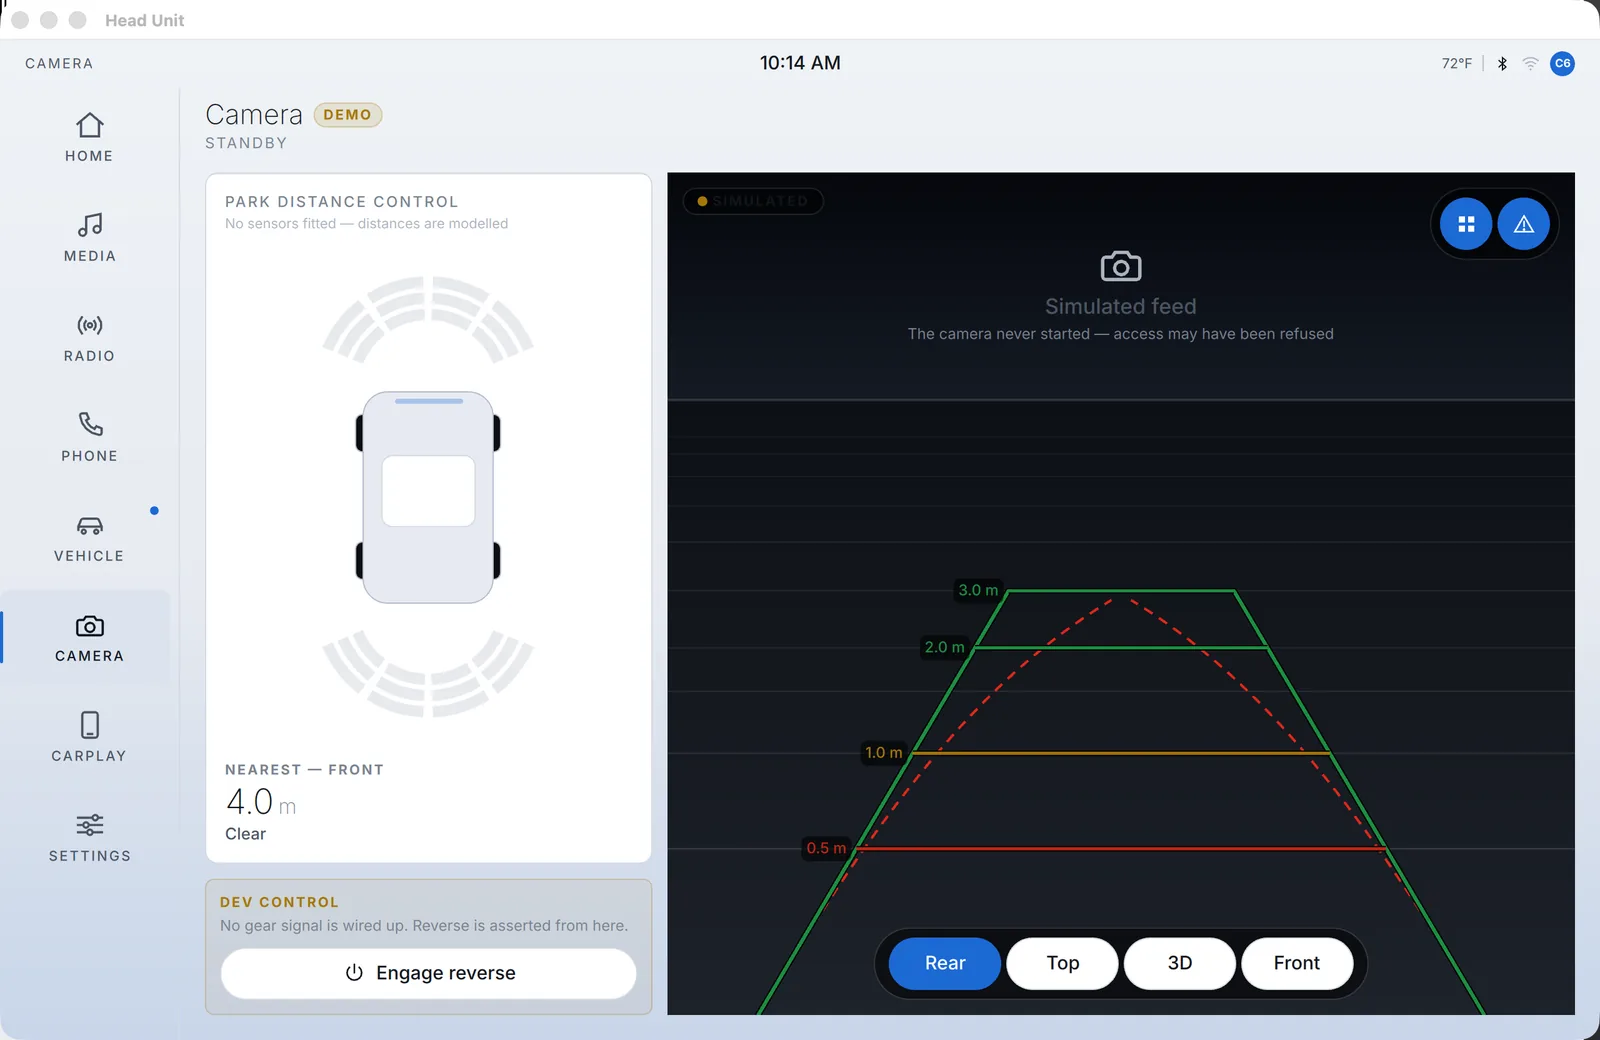Viewport: 1600px width, 1040px height.
Task: Toggle the grid overlay button on feed
Action: coord(1466,224)
